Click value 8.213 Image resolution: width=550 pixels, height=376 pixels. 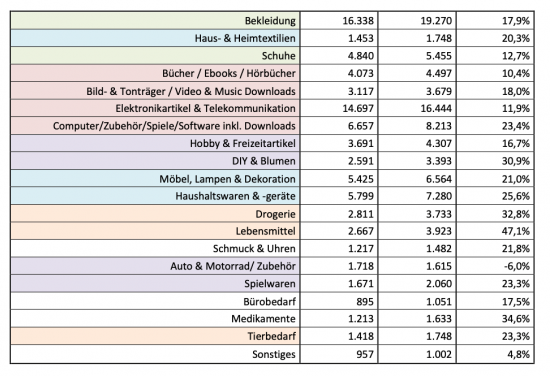(x=439, y=126)
